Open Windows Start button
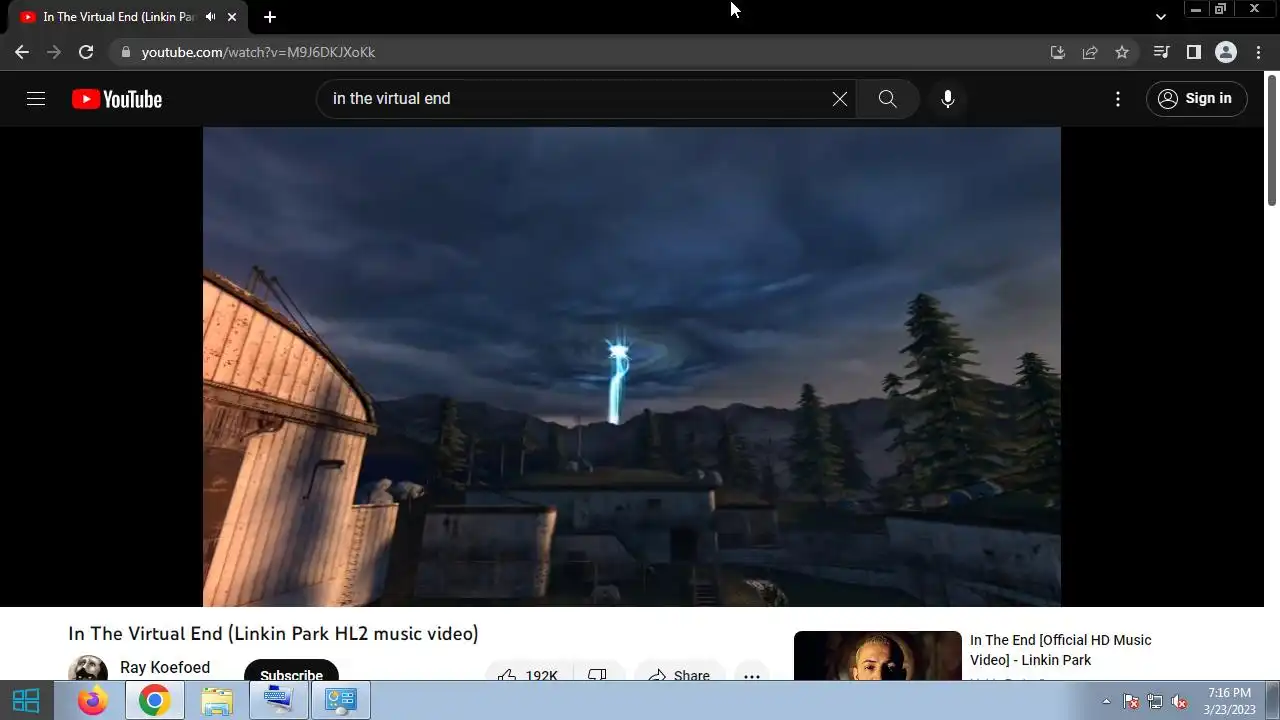The height and width of the screenshot is (720, 1280). [x=26, y=700]
